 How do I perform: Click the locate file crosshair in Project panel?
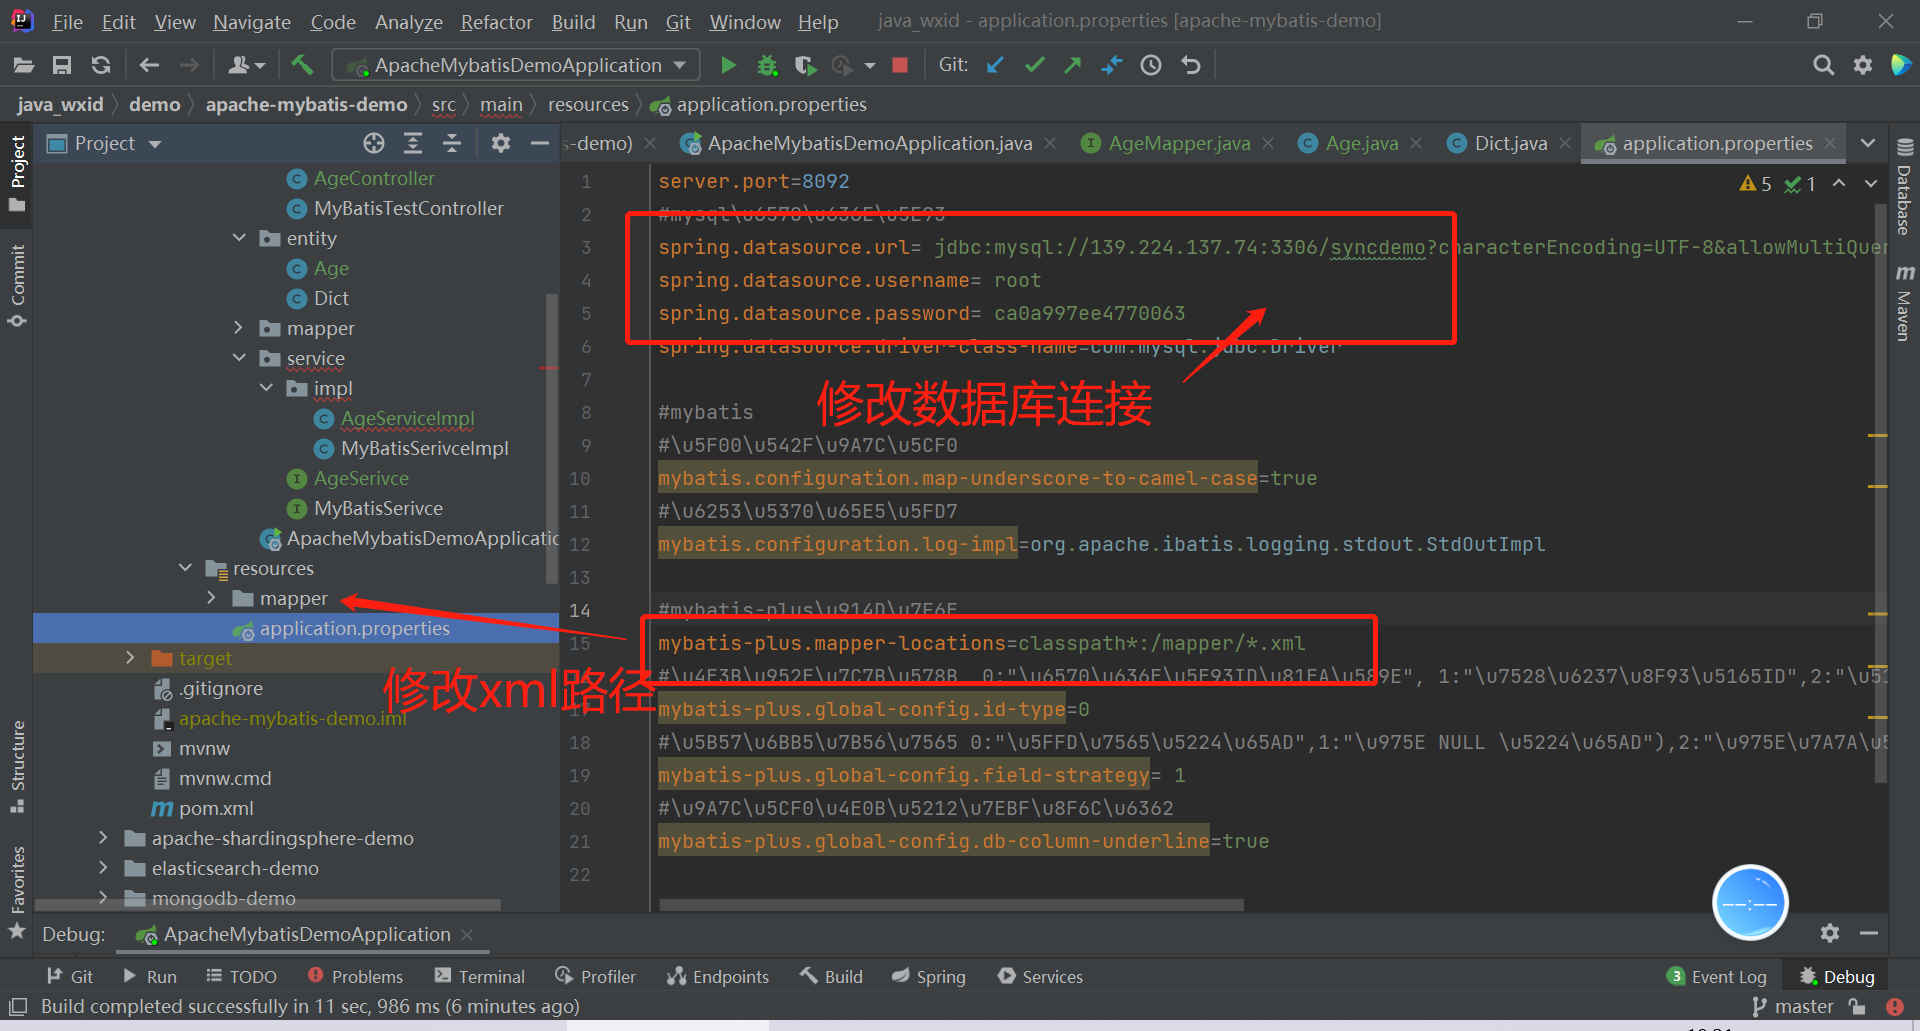click(374, 143)
